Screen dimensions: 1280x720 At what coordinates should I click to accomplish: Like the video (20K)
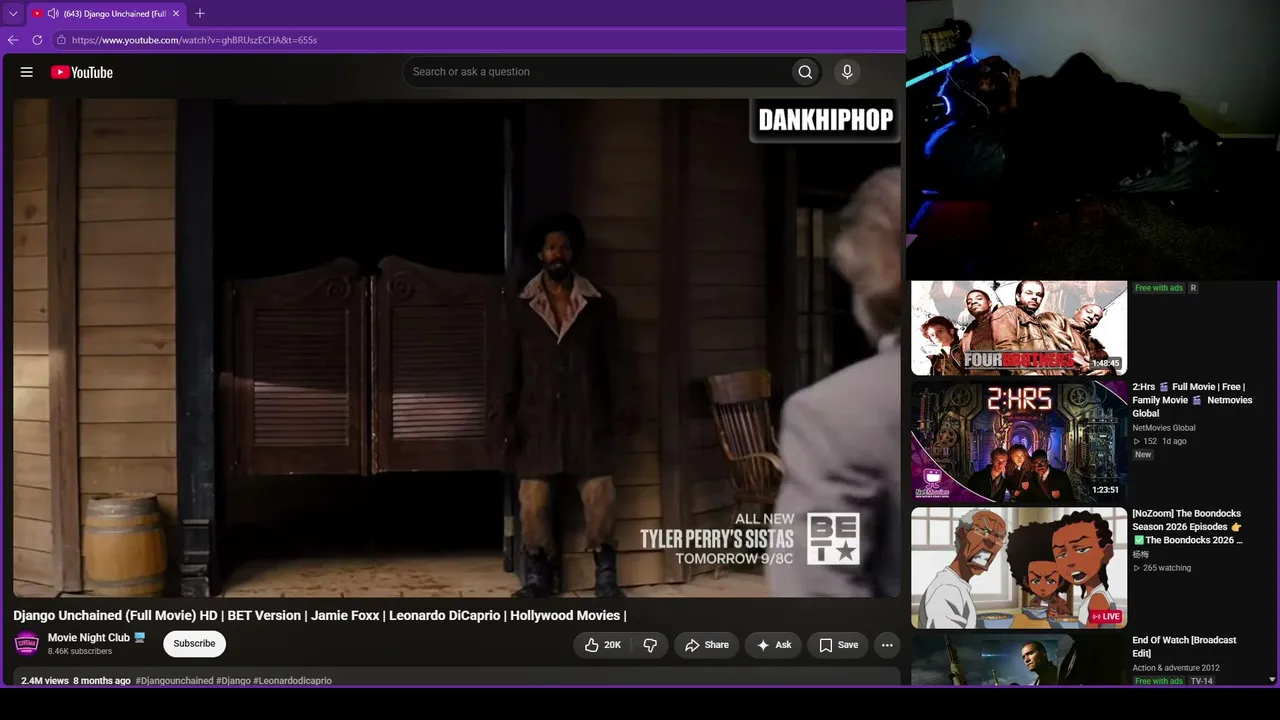click(x=603, y=645)
